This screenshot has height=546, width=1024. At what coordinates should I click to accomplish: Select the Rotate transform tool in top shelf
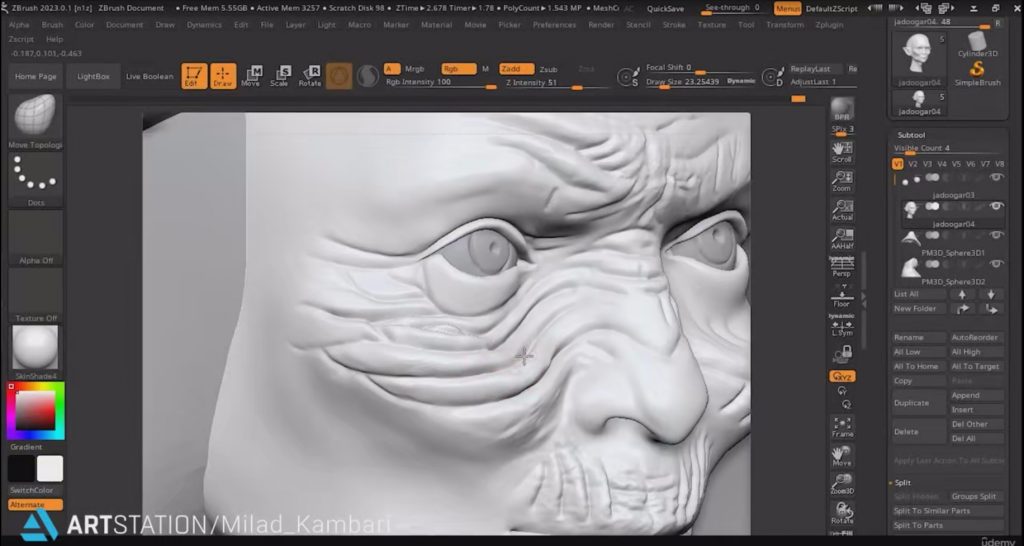[310, 76]
